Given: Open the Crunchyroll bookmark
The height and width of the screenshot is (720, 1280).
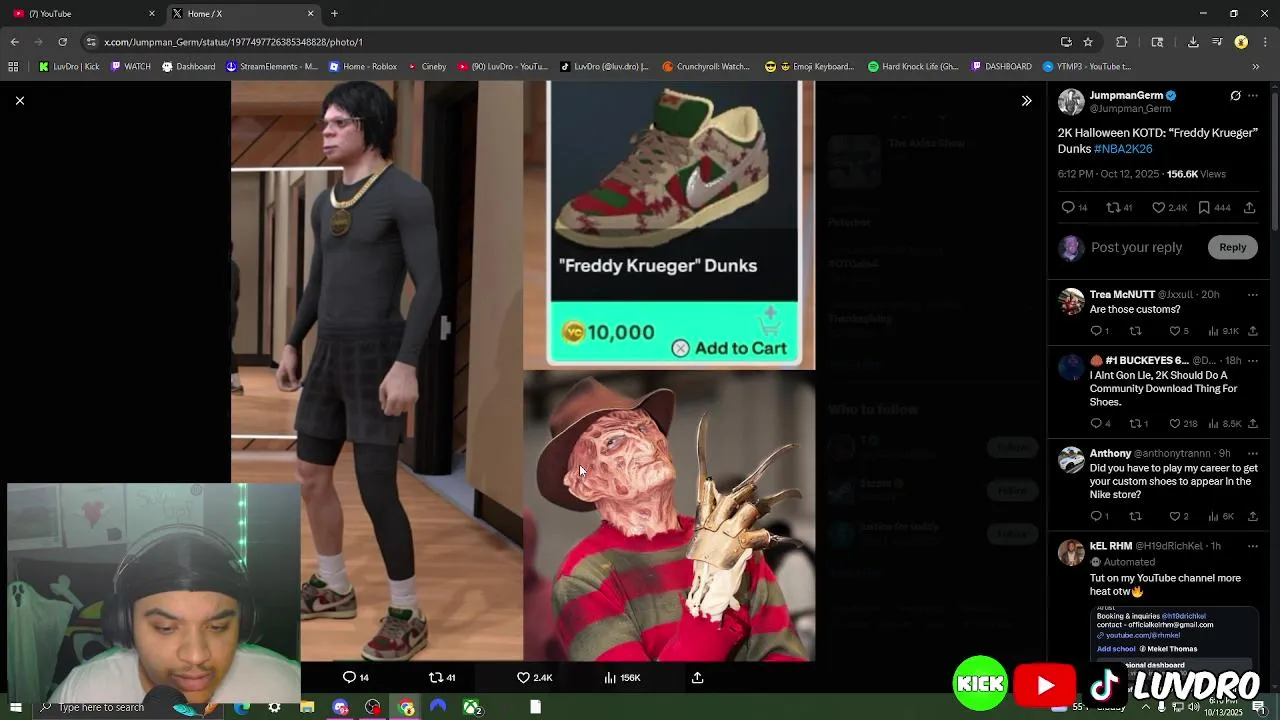Looking at the screenshot, I should (706, 67).
